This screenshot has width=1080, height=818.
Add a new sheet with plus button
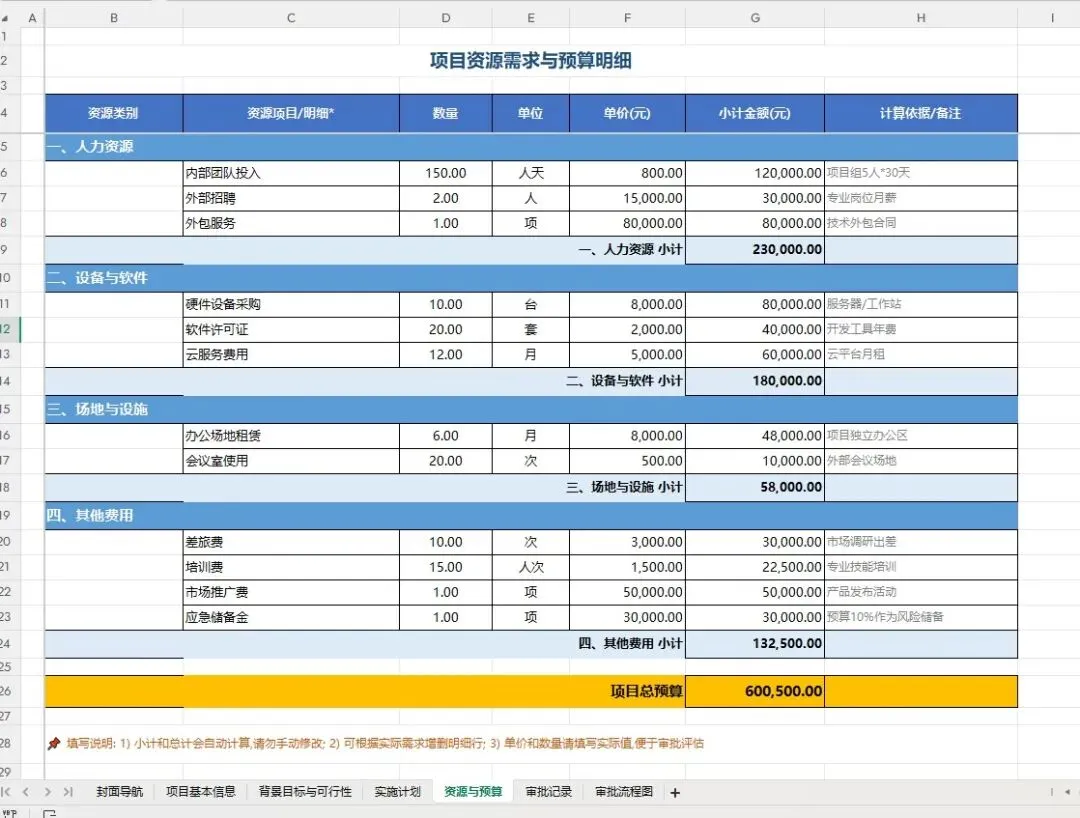[x=675, y=793]
